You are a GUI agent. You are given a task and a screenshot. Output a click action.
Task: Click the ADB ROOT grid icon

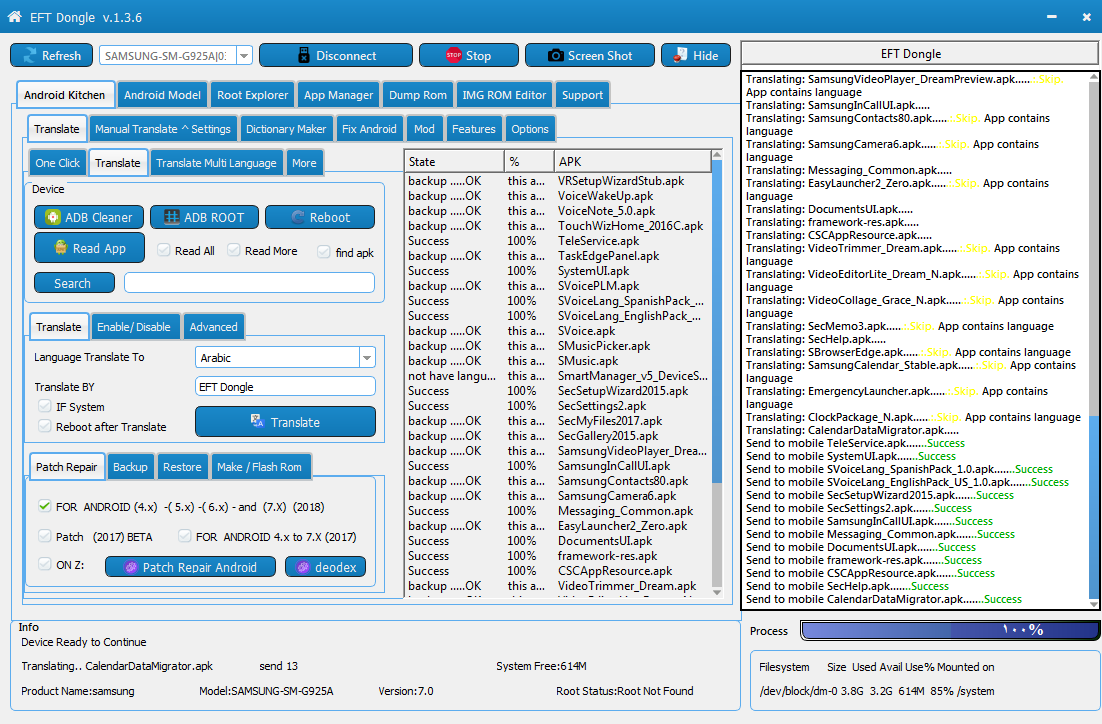coord(171,217)
